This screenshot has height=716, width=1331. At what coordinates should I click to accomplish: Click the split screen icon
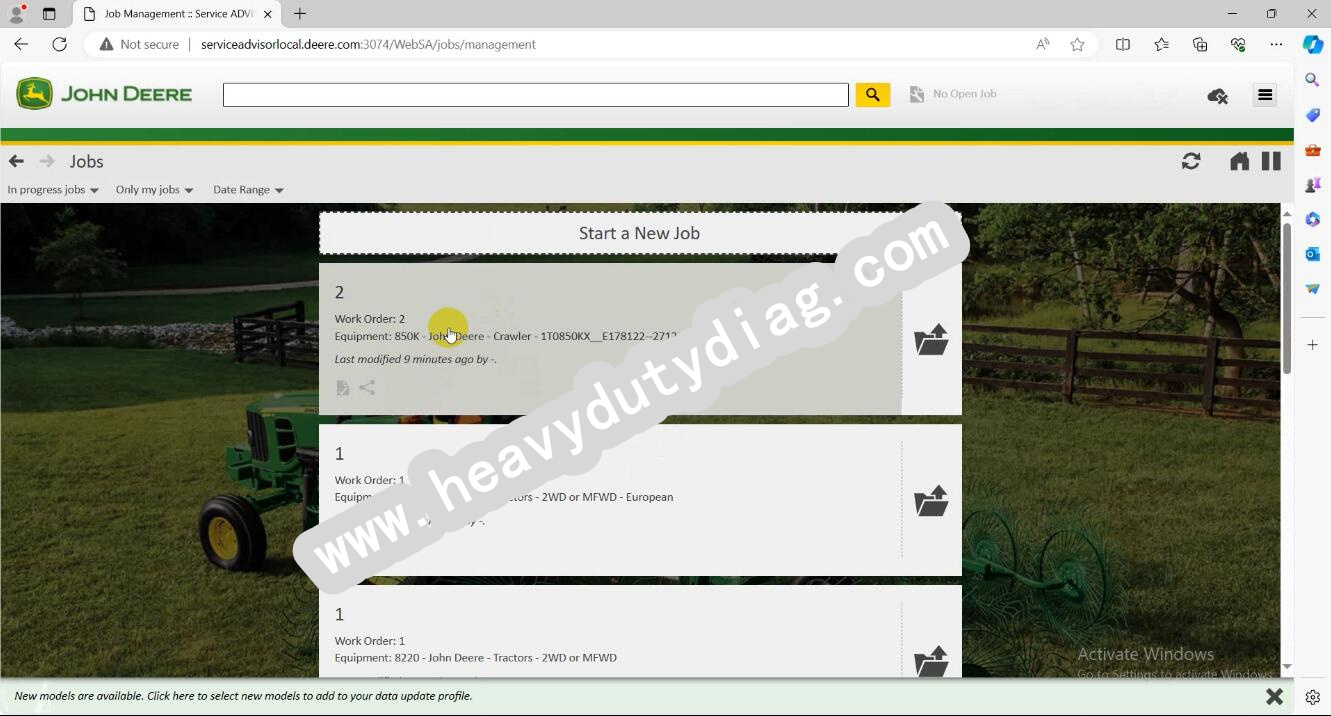(1123, 44)
